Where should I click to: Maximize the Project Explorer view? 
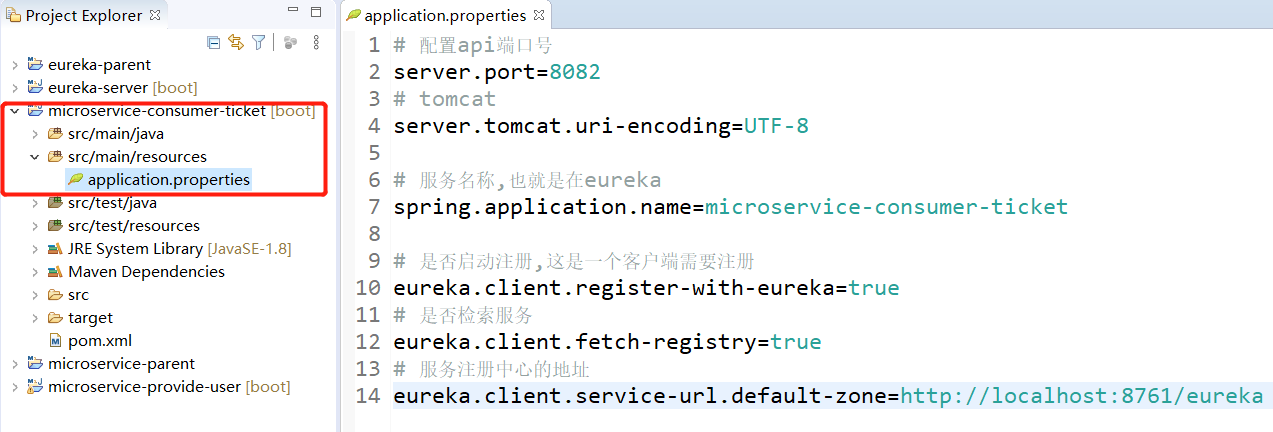tap(316, 13)
